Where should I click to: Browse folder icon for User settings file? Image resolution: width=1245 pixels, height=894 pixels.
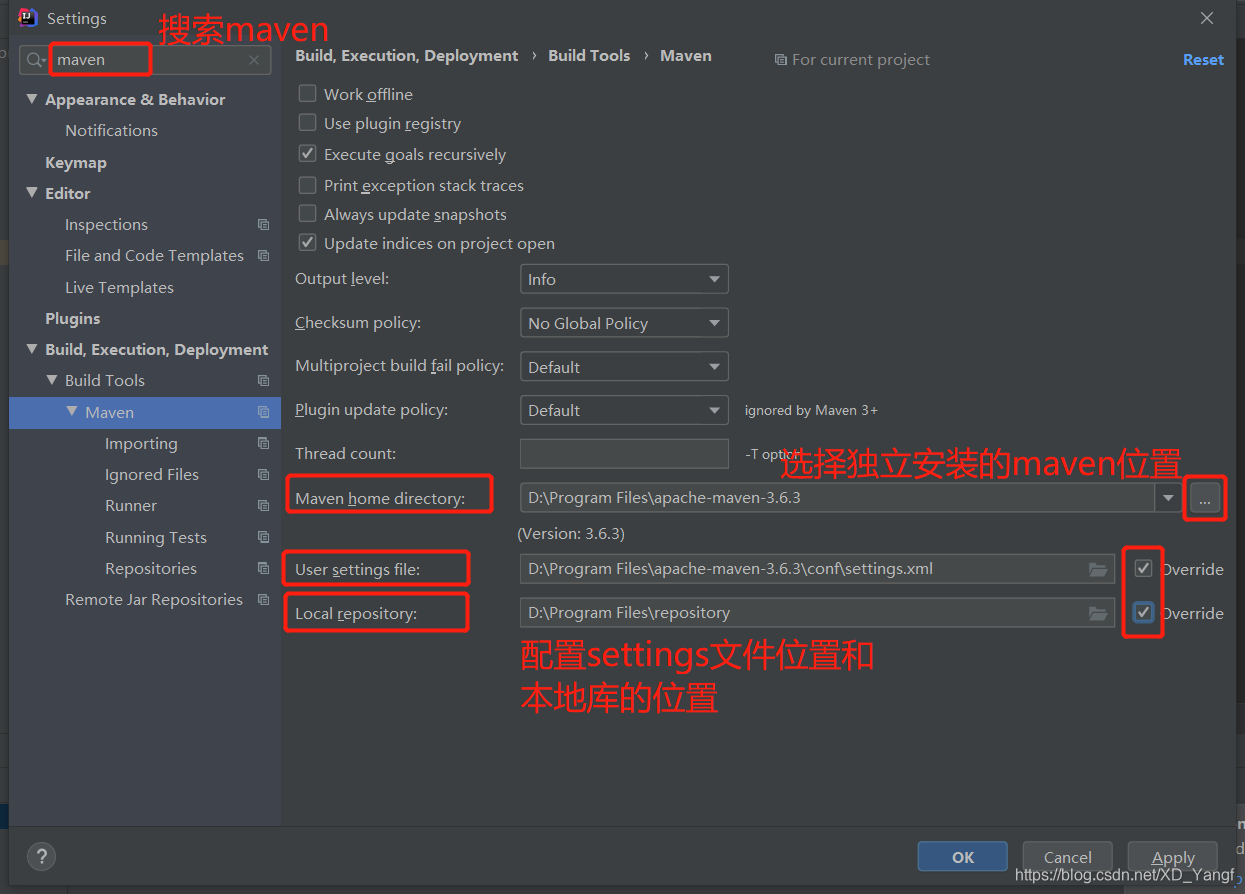(x=1098, y=569)
